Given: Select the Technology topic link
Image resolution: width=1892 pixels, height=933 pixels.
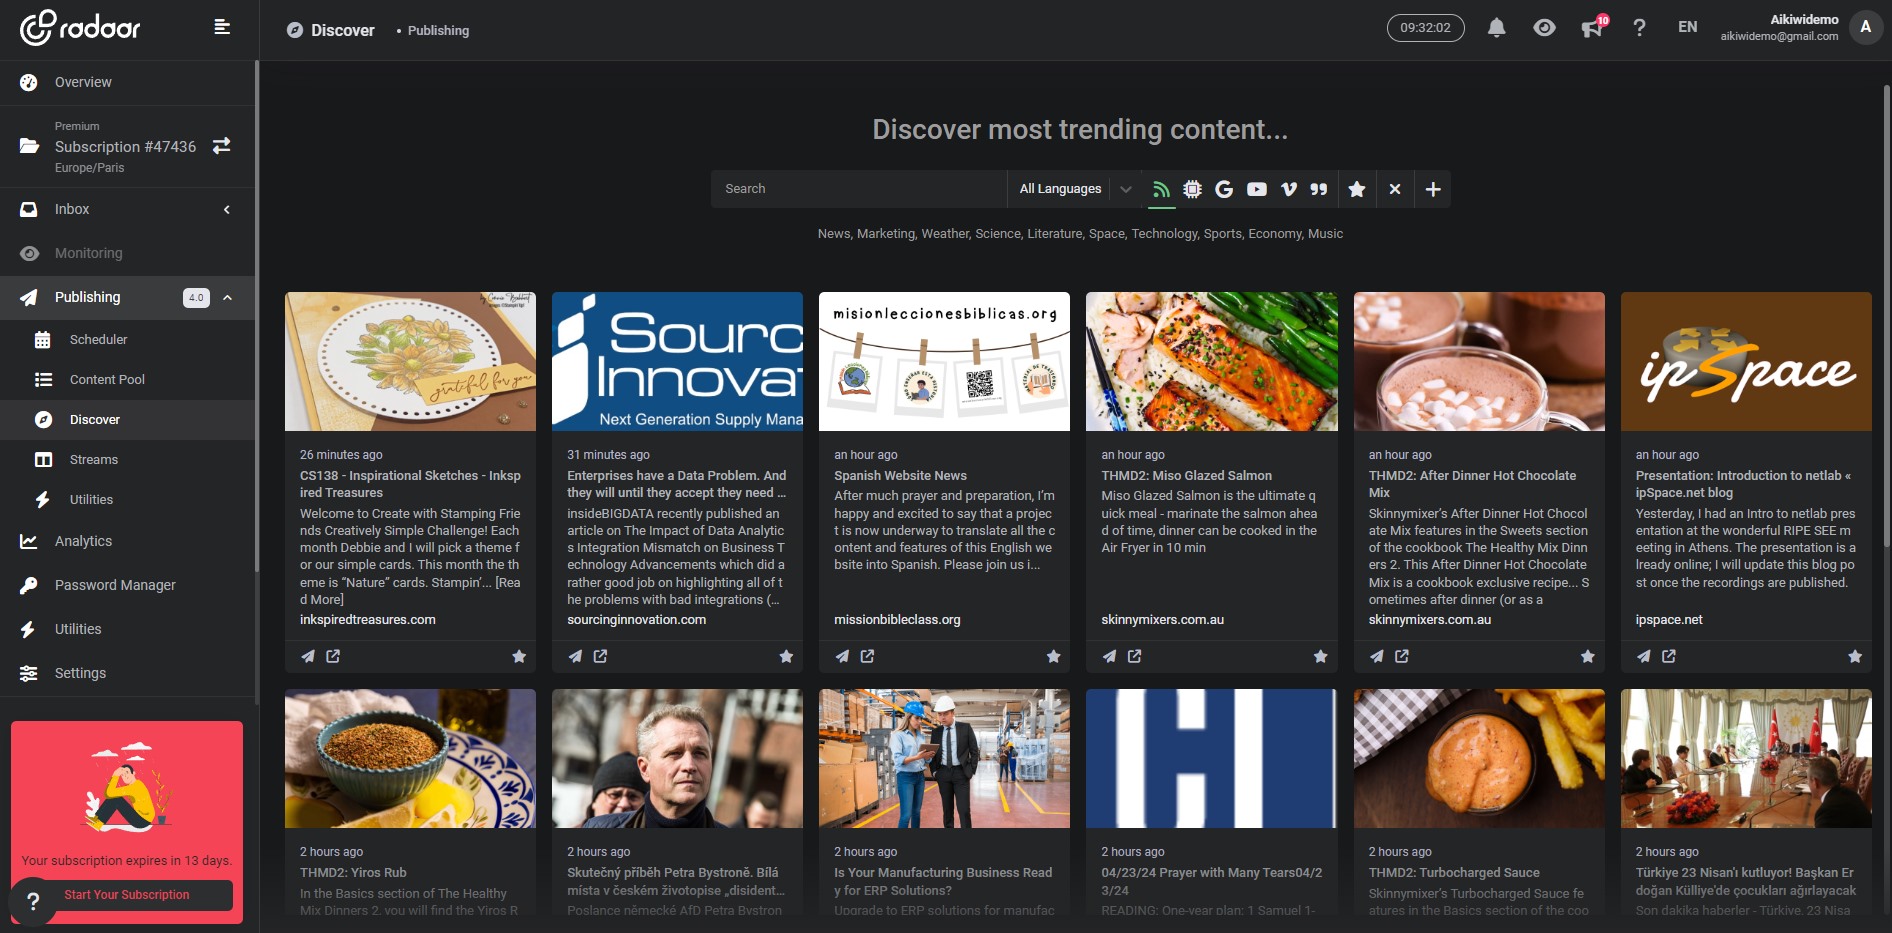Looking at the screenshot, I should 1164,234.
